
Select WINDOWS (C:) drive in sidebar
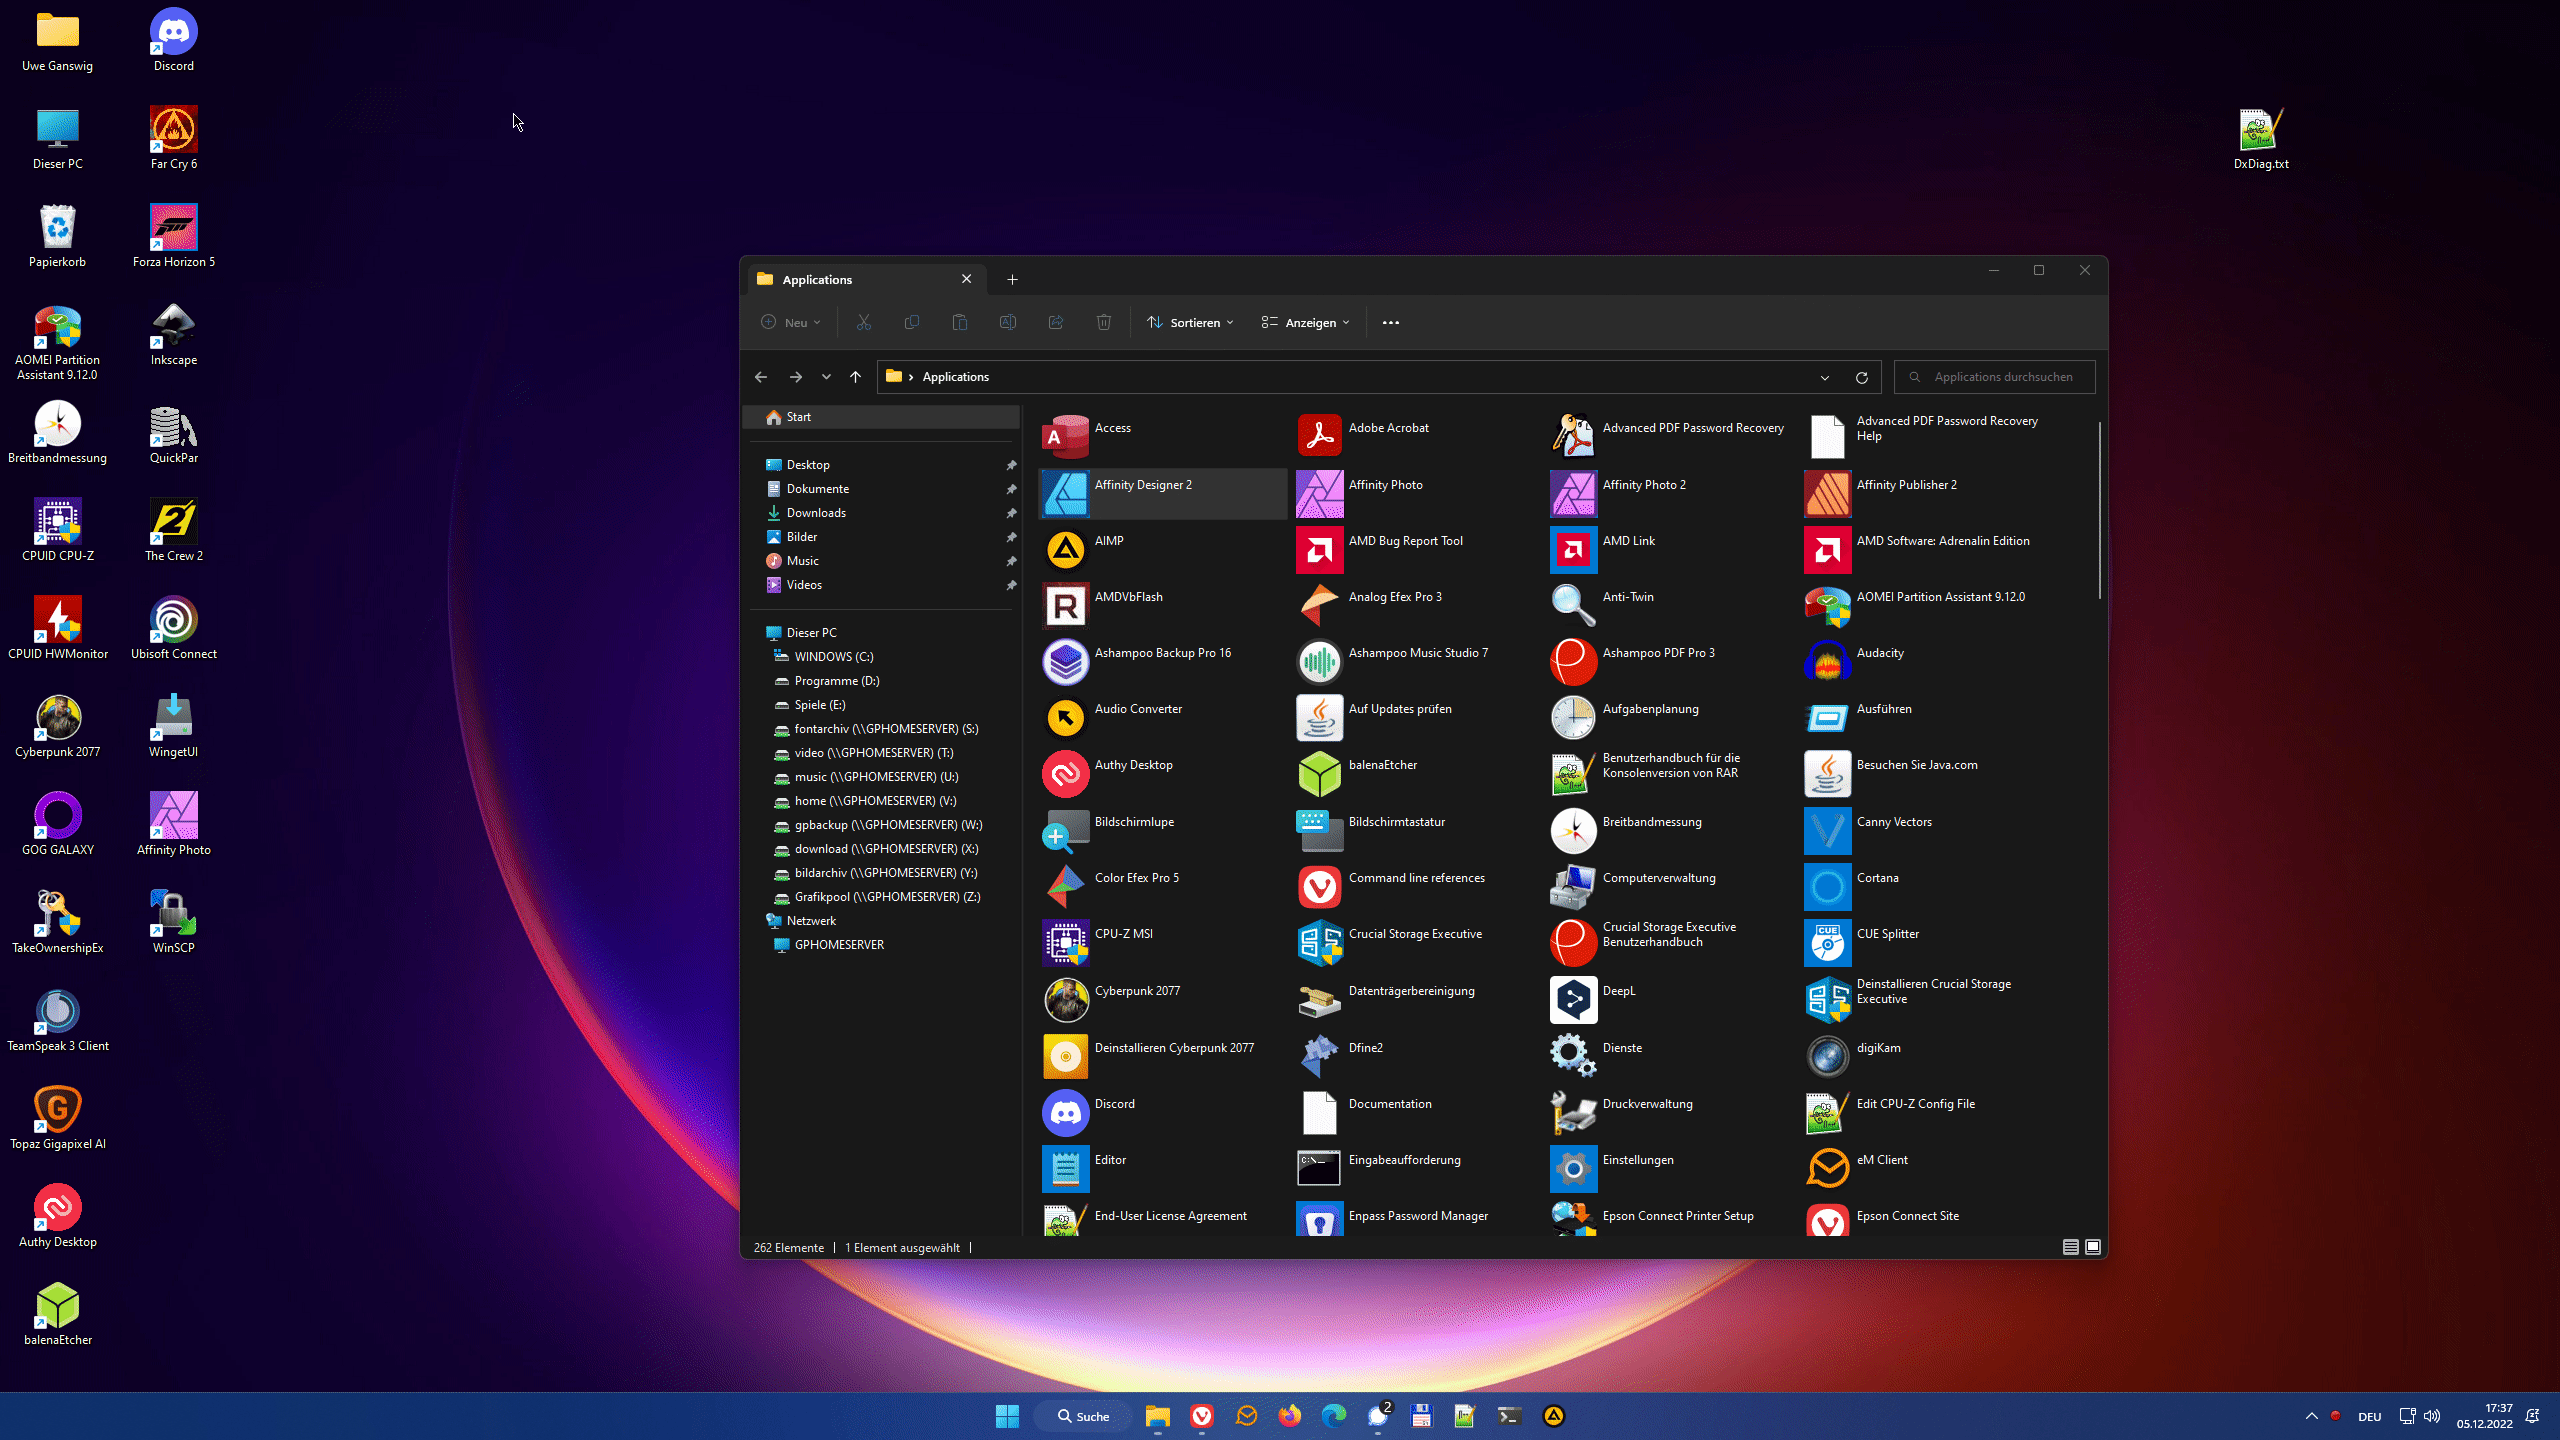(833, 657)
